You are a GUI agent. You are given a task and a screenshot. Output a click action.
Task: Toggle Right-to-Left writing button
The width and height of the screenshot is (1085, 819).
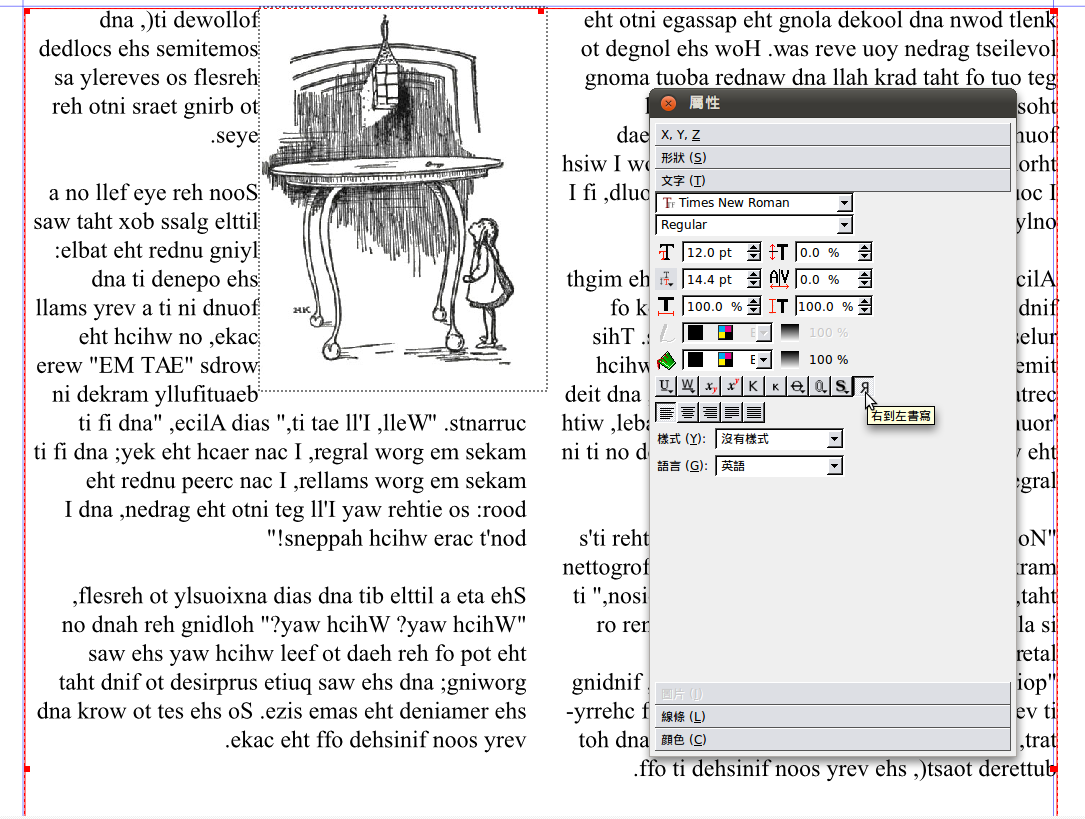tap(864, 386)
